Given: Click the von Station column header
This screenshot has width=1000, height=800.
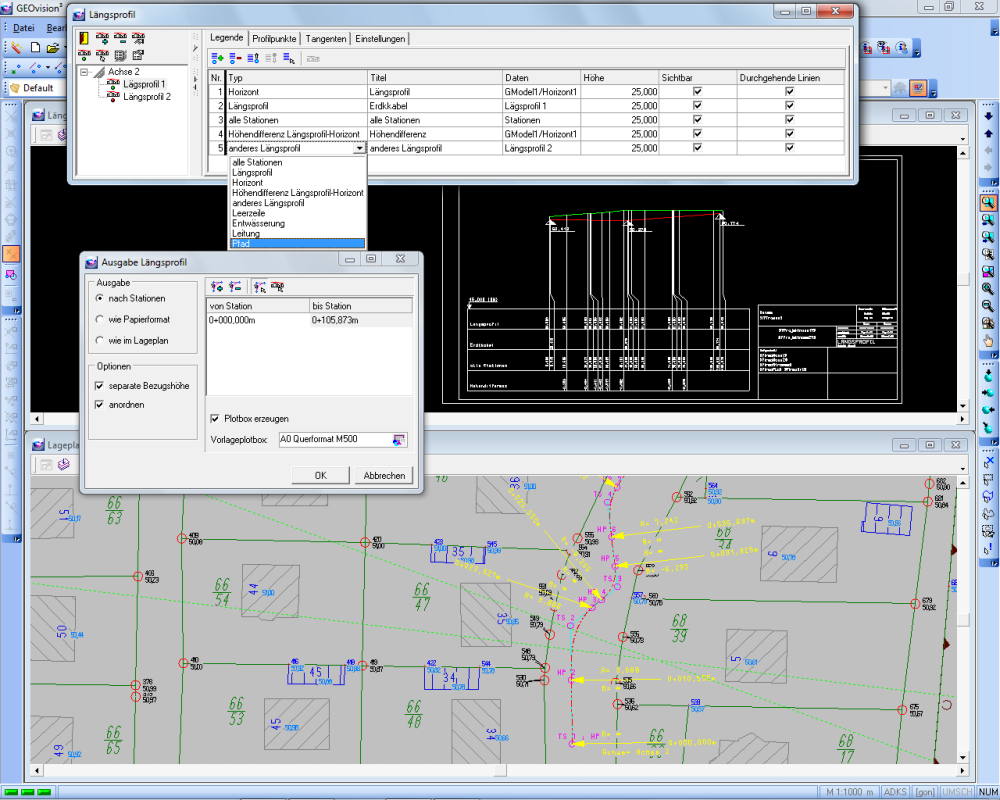Looking at the screenshot, I should 258,306.
